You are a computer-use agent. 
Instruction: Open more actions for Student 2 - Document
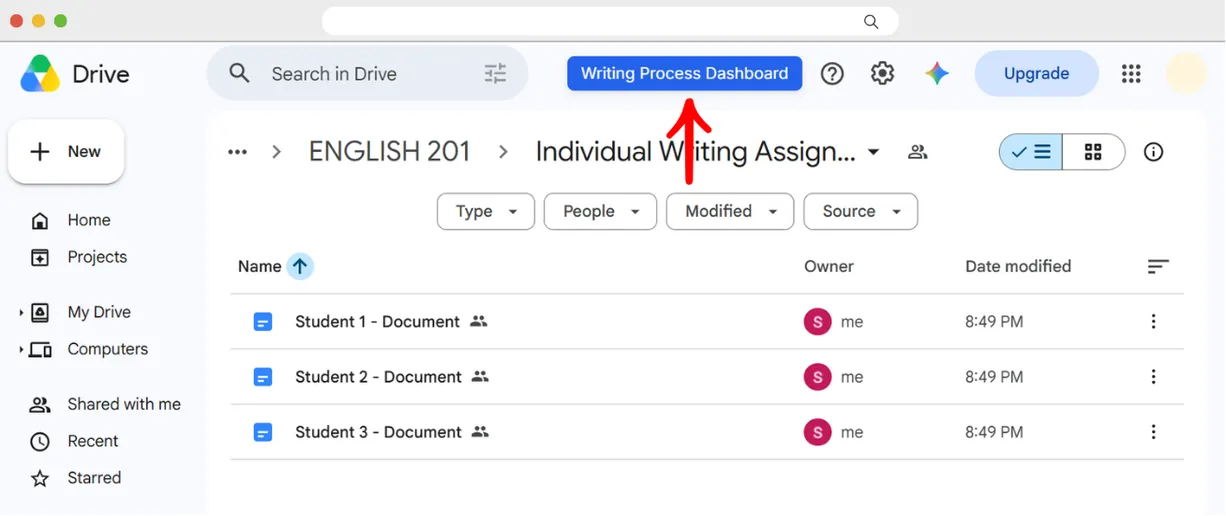1153,377
